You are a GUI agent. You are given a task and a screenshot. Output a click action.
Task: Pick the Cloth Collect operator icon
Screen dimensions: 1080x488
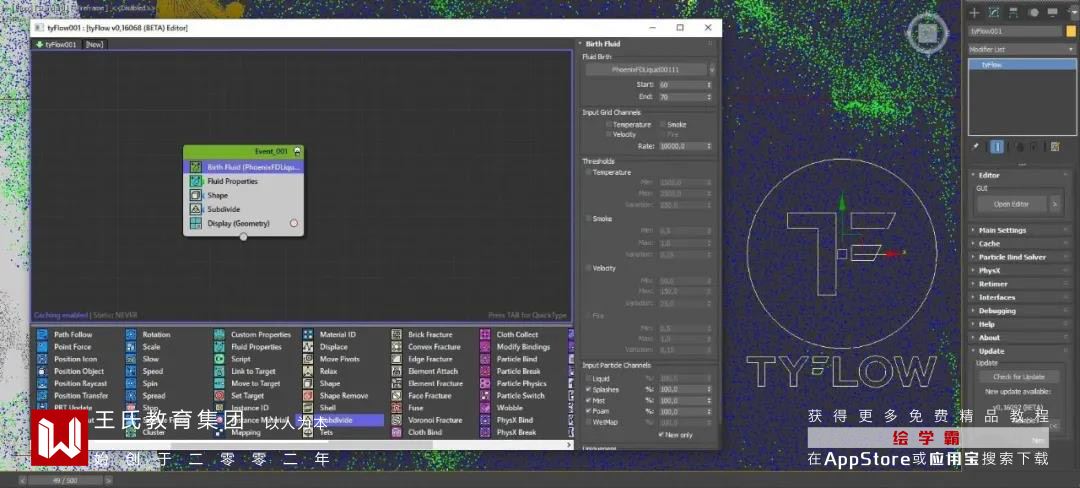coord(485,335)
